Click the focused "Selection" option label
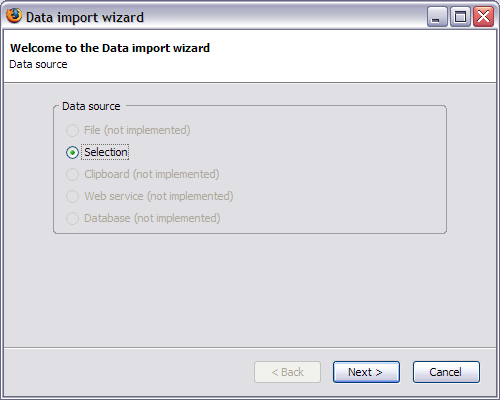Image resolution: width=500 pixels, height=400 pixels. pyautogui.click(x=105, y=152)
